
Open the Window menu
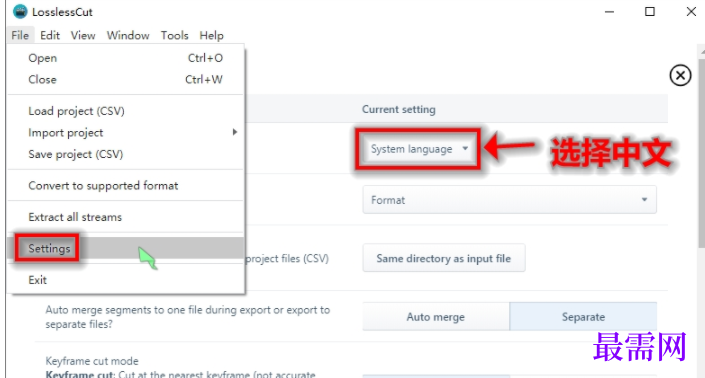pos(128,36)
